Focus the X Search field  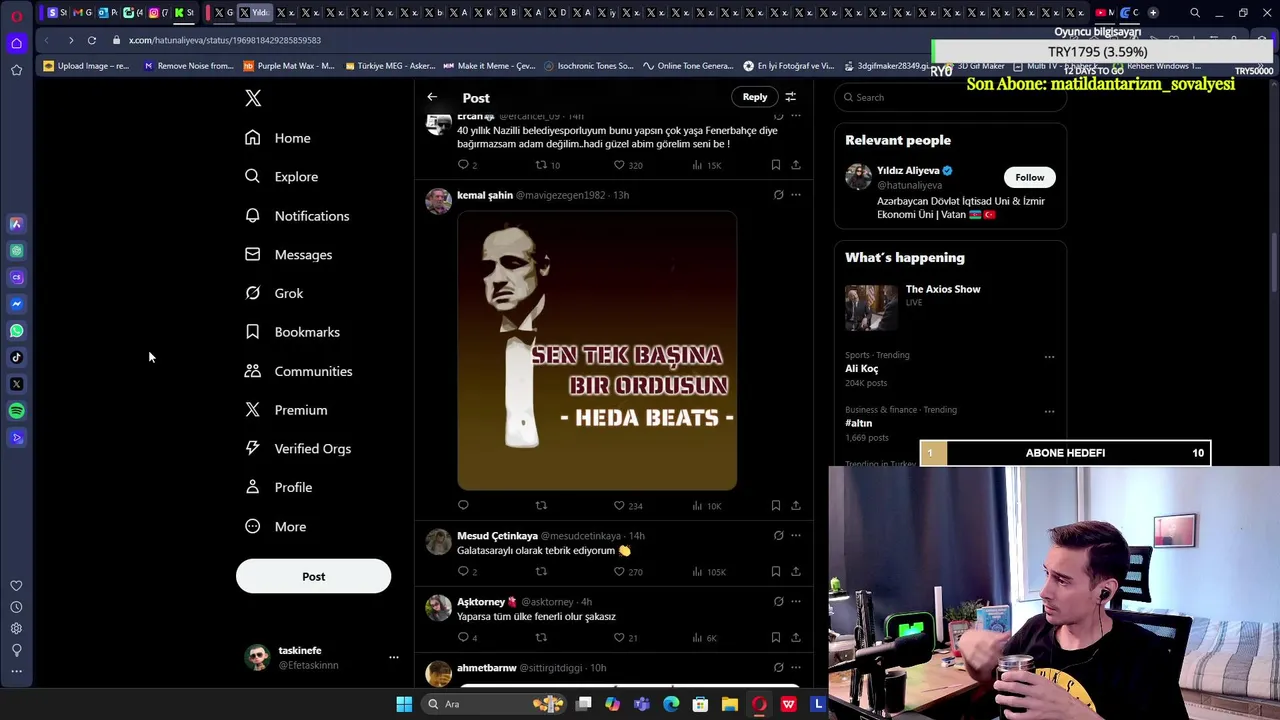click(950, 97)
